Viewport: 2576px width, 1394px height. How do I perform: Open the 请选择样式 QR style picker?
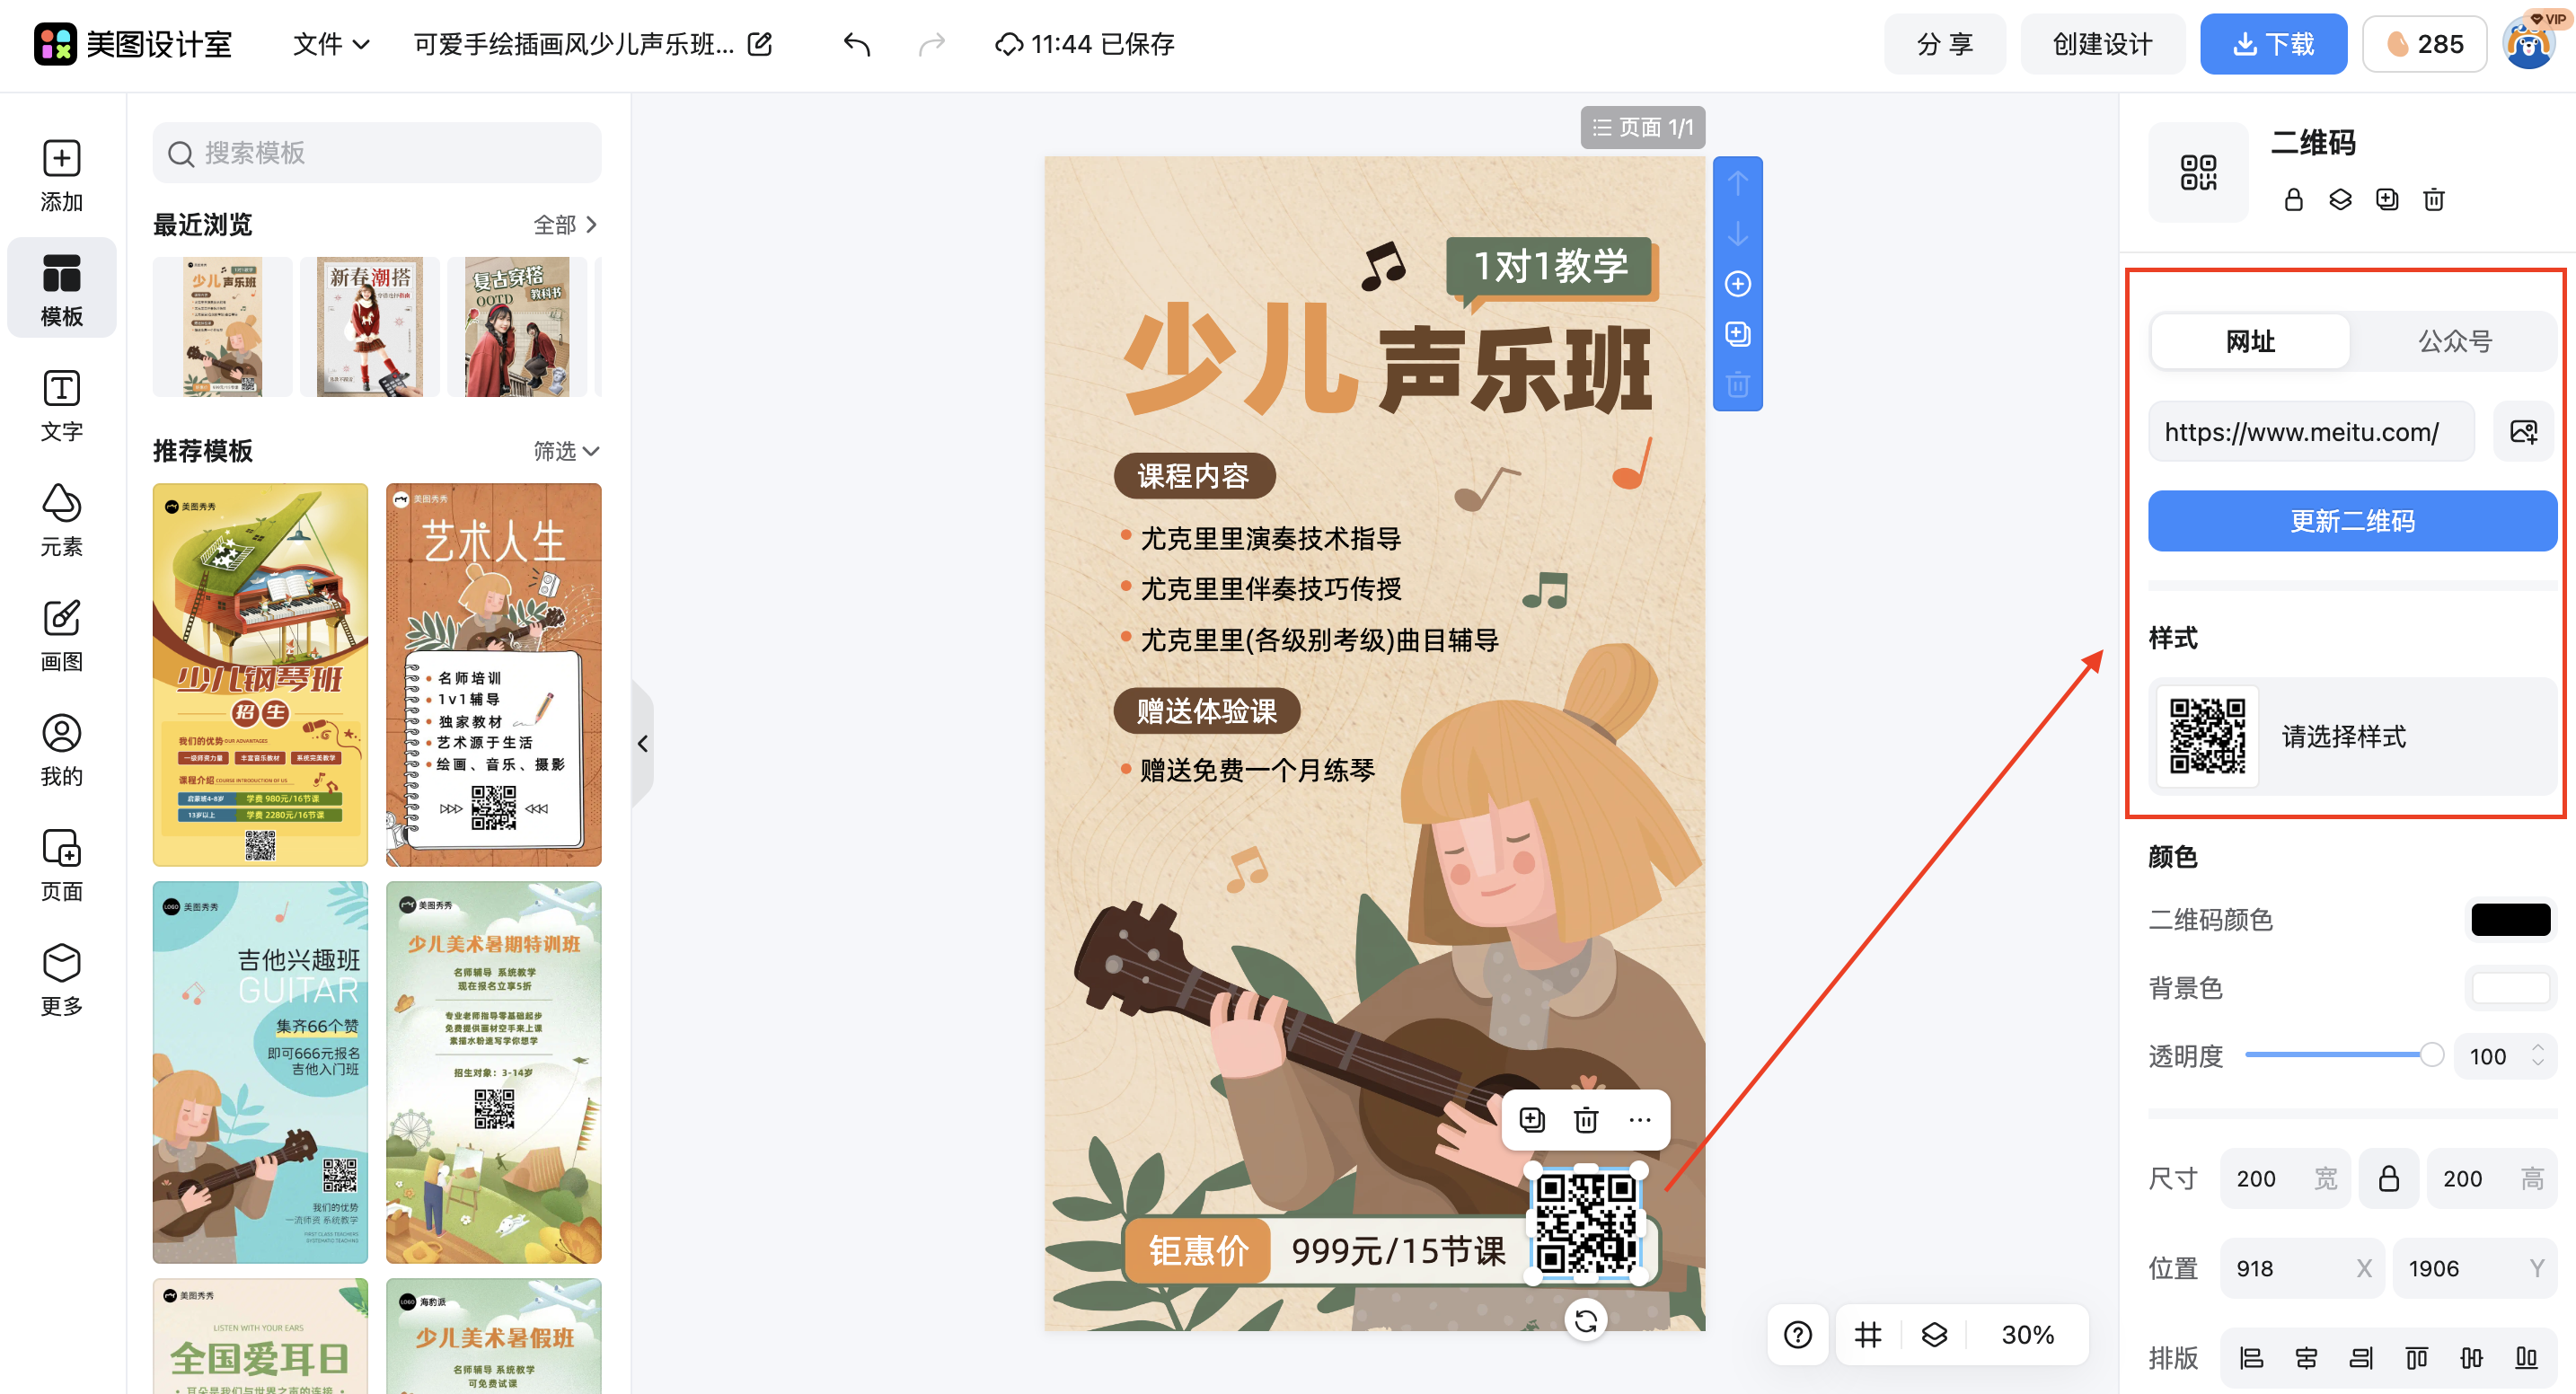(2350, 737)
